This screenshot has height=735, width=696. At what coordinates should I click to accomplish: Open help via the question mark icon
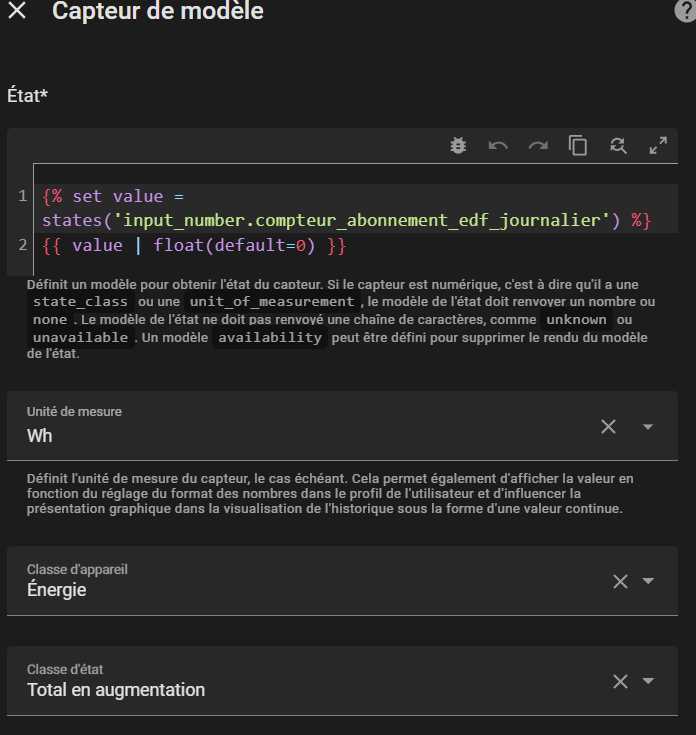pos(685,11)
